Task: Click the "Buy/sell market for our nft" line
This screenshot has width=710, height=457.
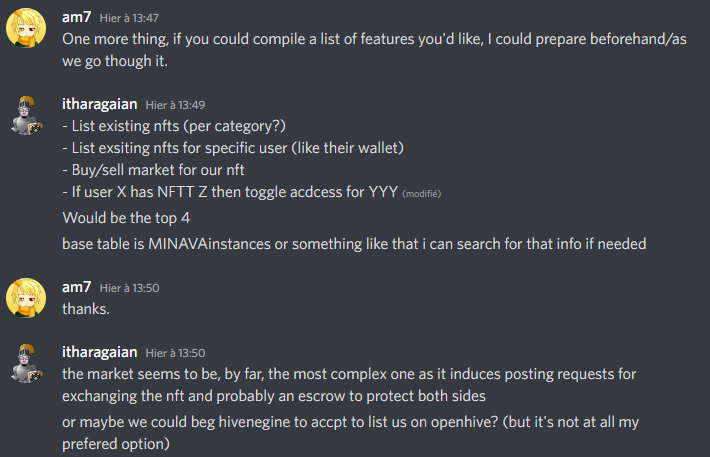Action: coord(153,169)
